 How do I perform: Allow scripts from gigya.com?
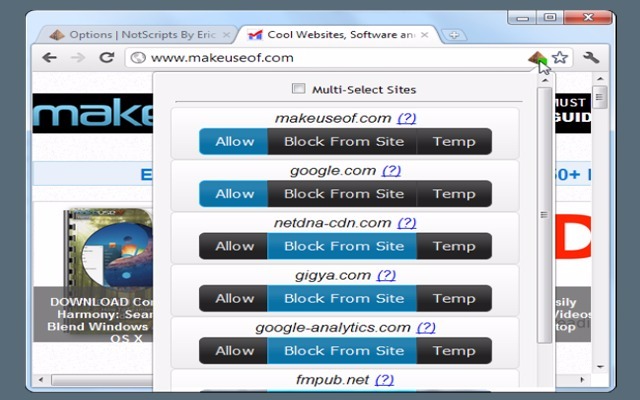[x=234, y=298]
